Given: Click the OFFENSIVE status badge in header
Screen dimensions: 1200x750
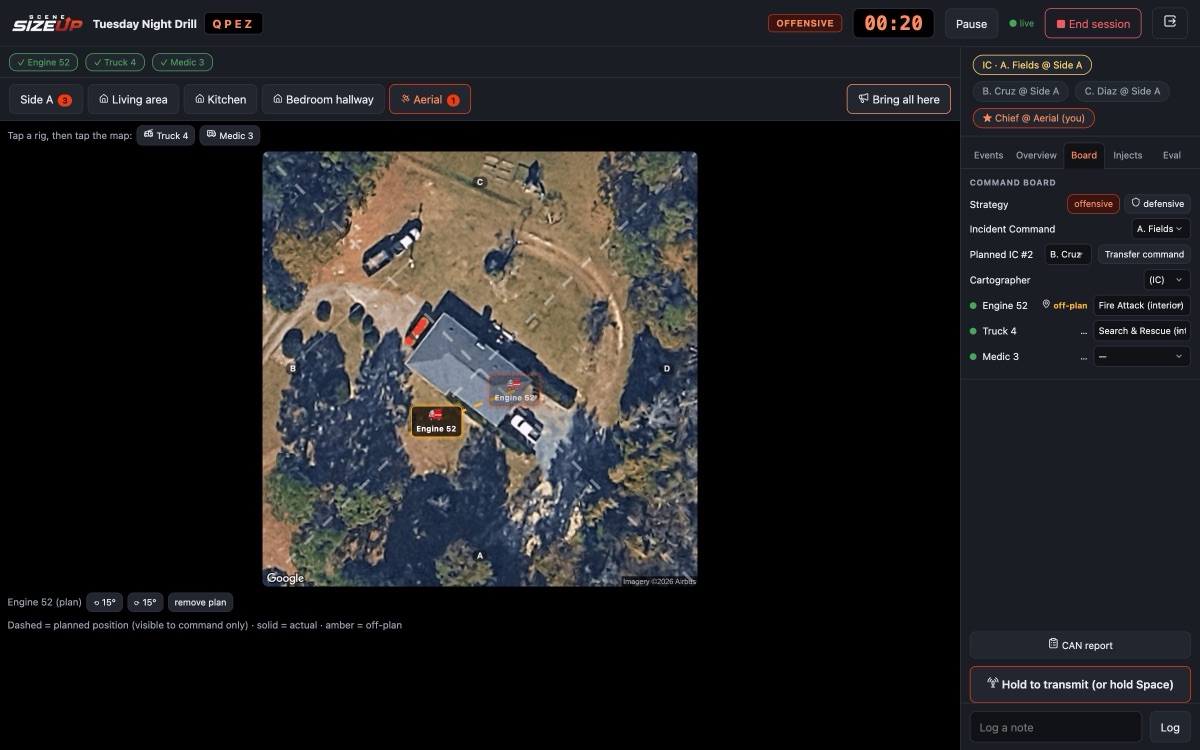Looking at the screenshot, I should click(x=805, y=23).
